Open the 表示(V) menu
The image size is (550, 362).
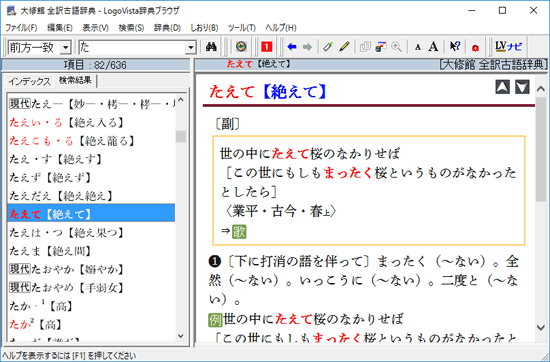[95, 28]
